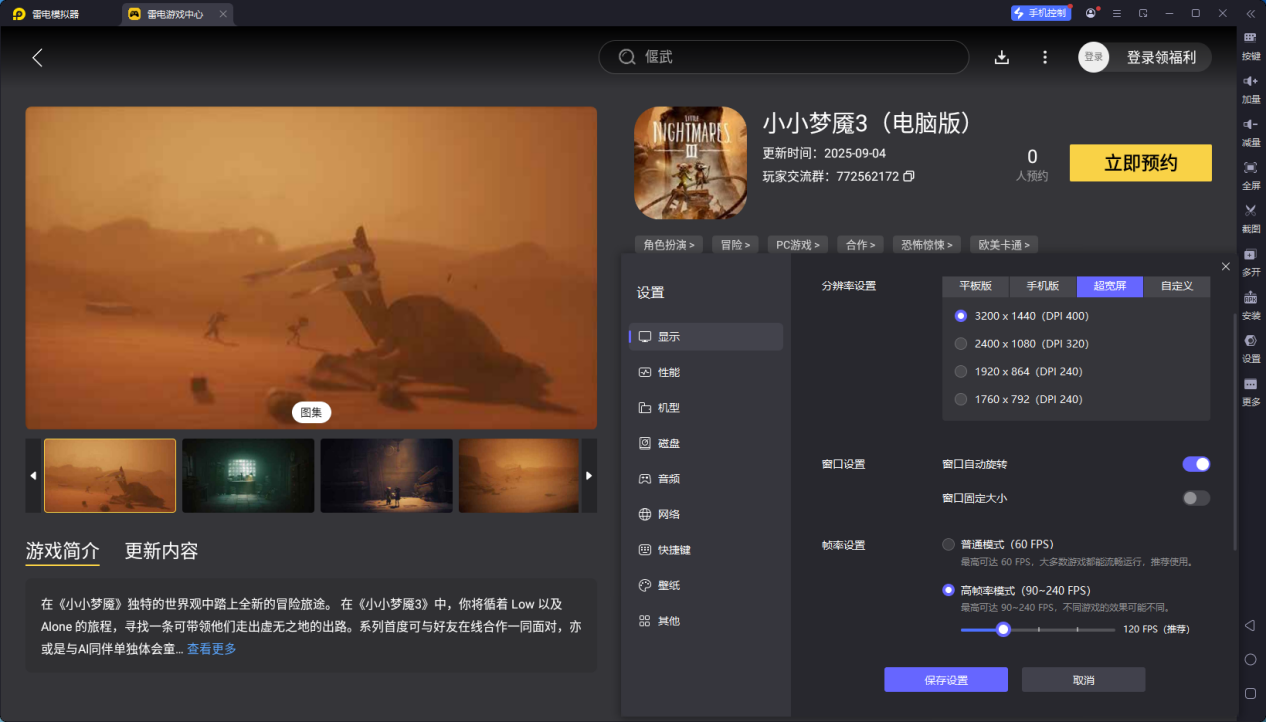1266x722 pixels.
Task: Click the 减量 volume down icon
Action: (x=1250, y=124)
